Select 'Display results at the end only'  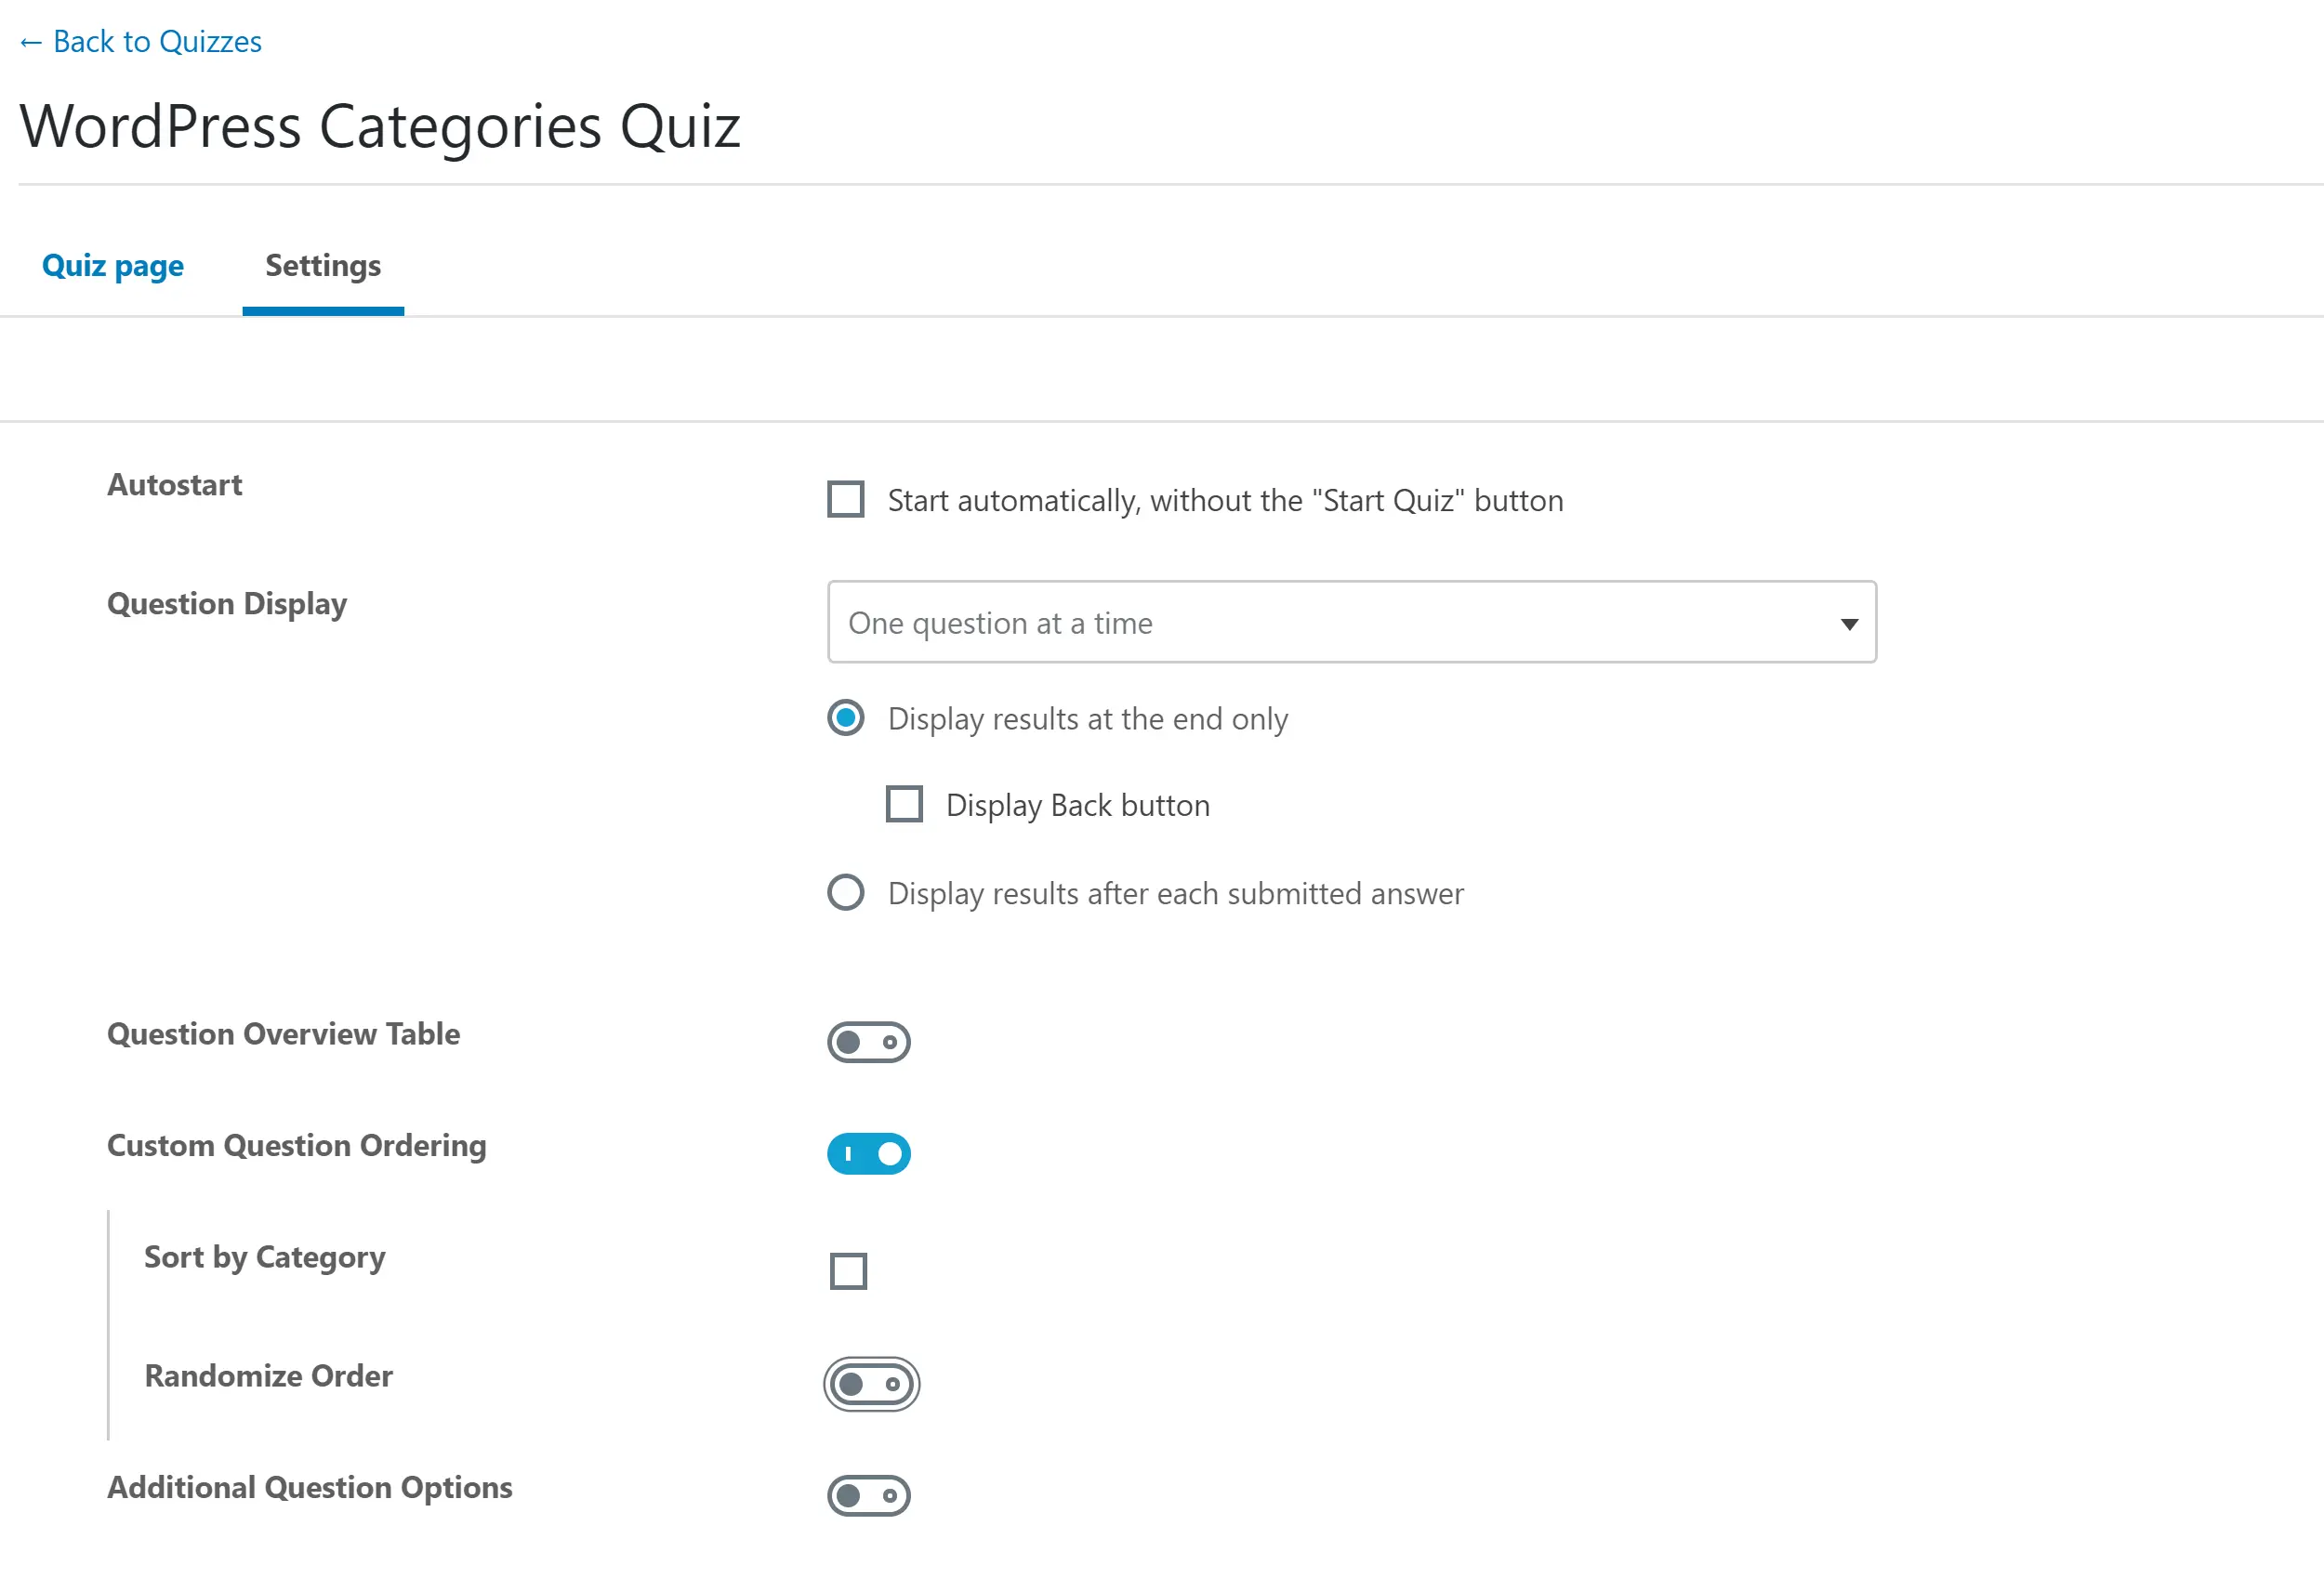point(846,718)
